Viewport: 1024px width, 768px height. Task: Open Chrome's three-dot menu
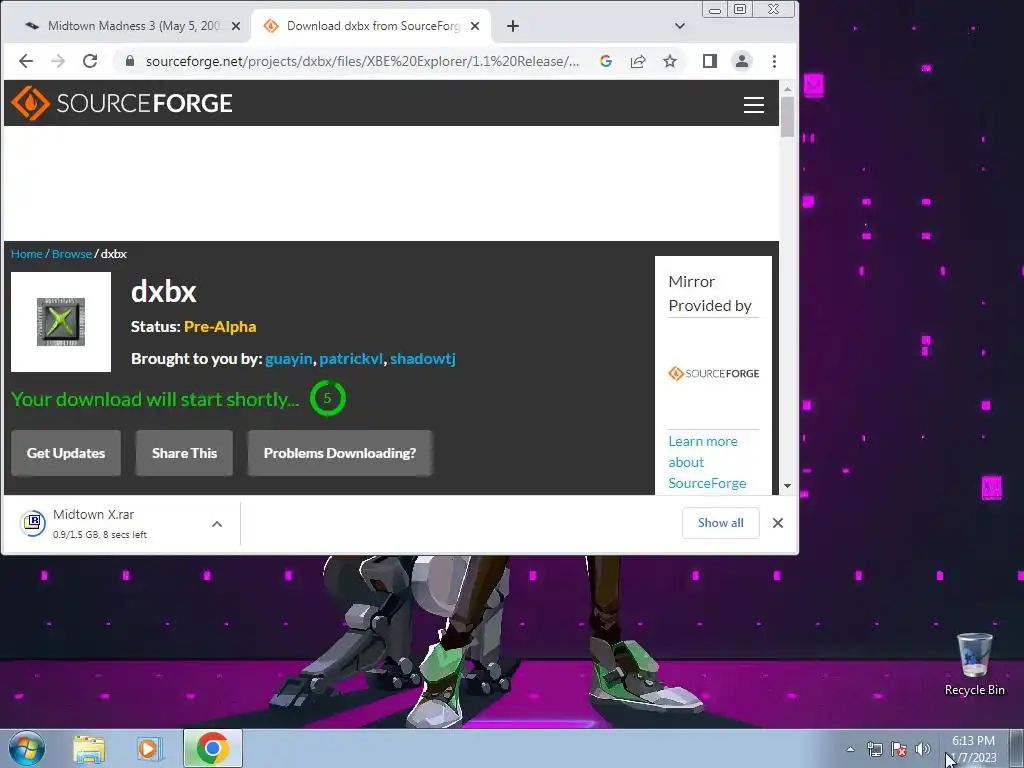click(x=775, y=61)
